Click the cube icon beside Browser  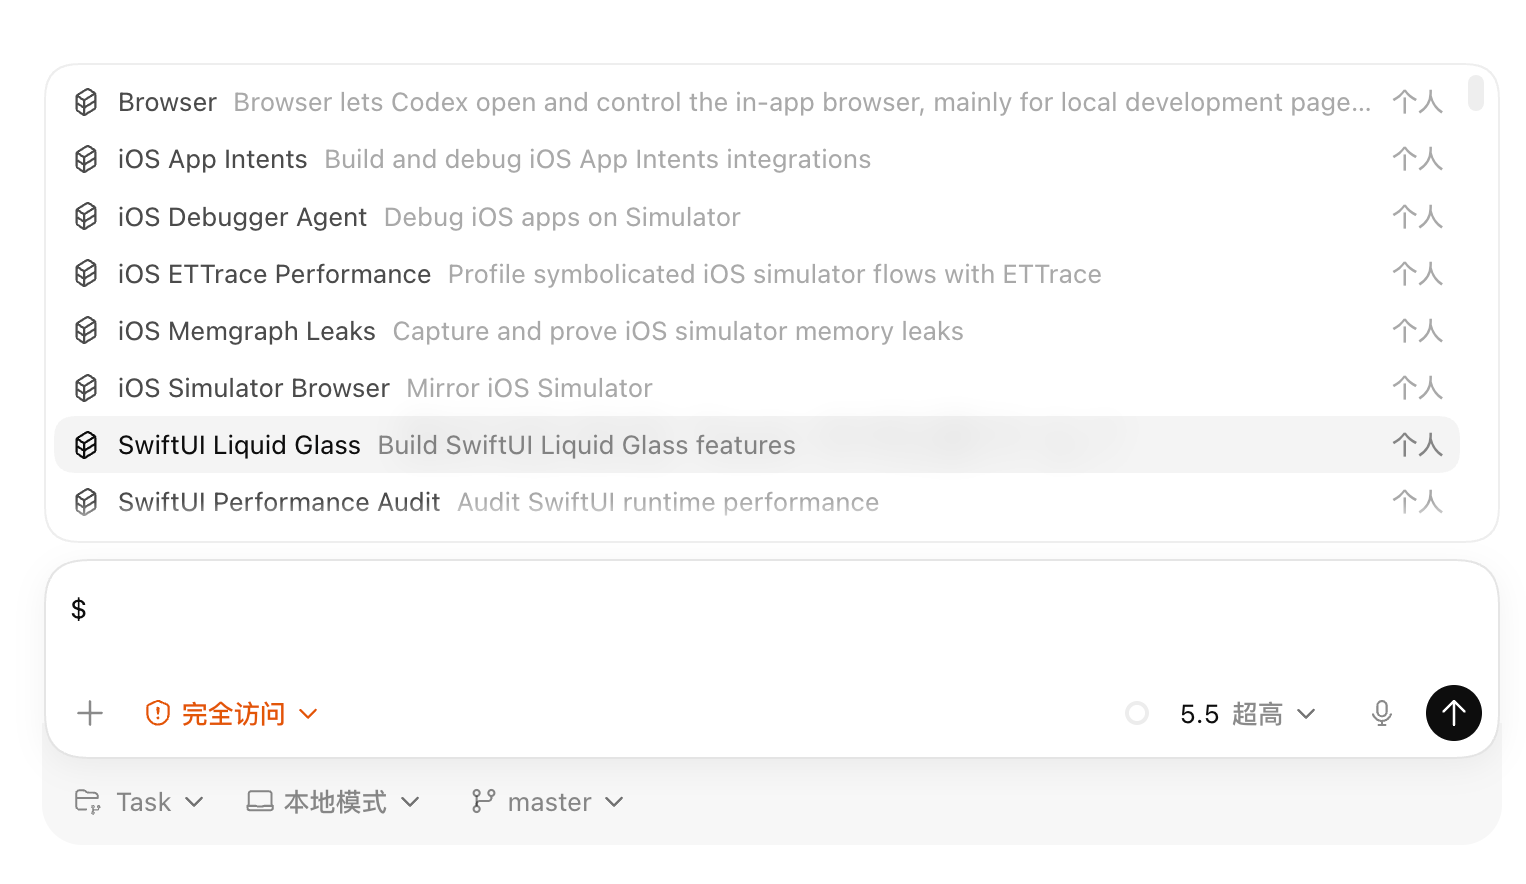pyautogui.click(x=86, y=102)
